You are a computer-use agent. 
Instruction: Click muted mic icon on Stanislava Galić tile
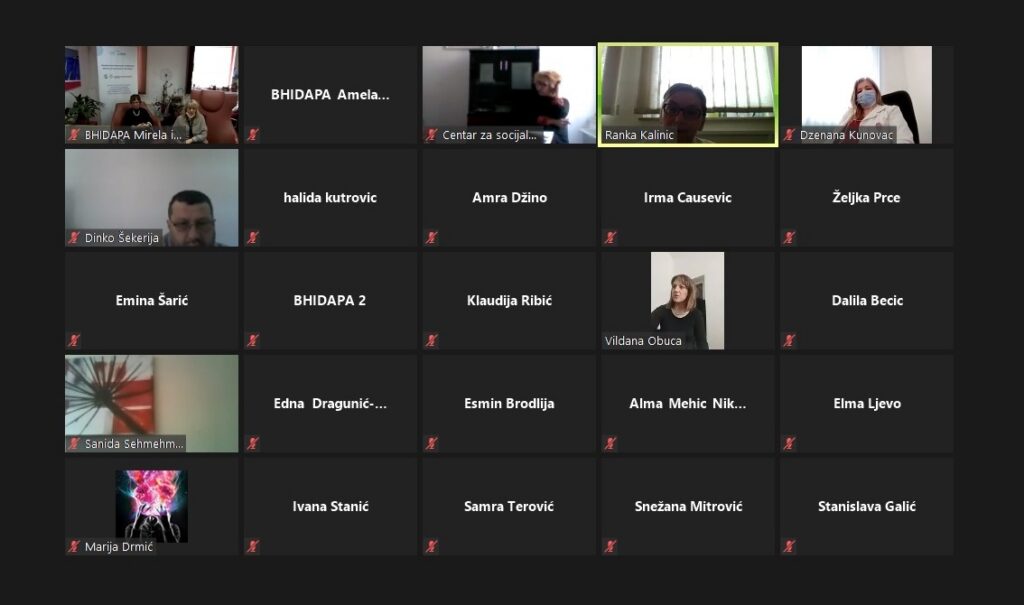[789, 547]
